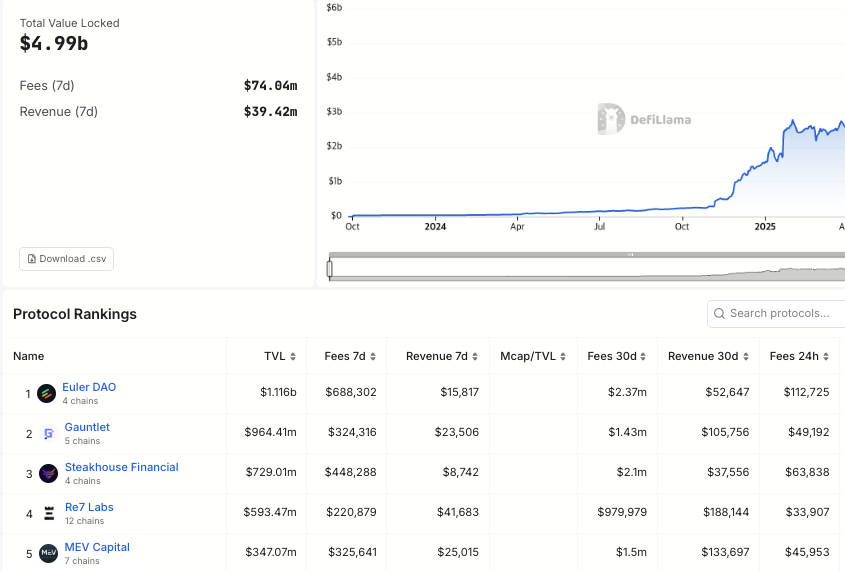Click the Steakhouse Financial logo icon
This screenshot has height=571, width=845.
tap(49, 473)
